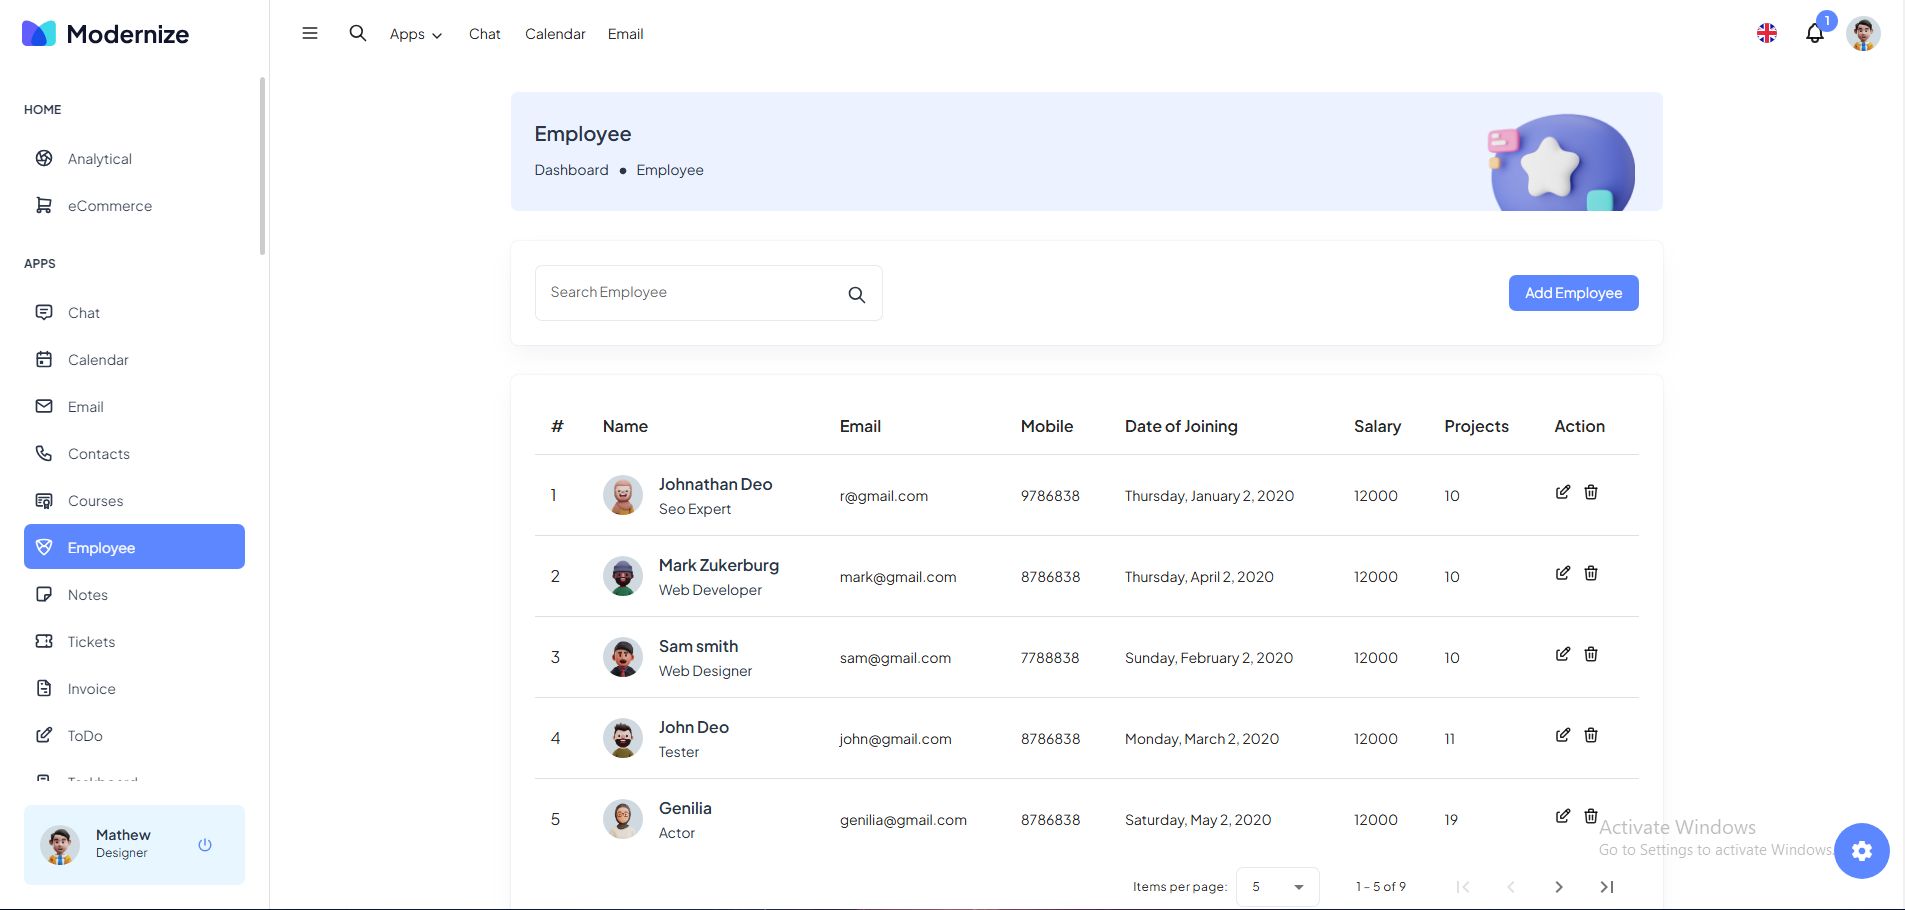This screenshot has height=910, width=1905.
Task: Click the sidebar vertical scrollbar
Action: pyautogui.click(x=262, y=166)
